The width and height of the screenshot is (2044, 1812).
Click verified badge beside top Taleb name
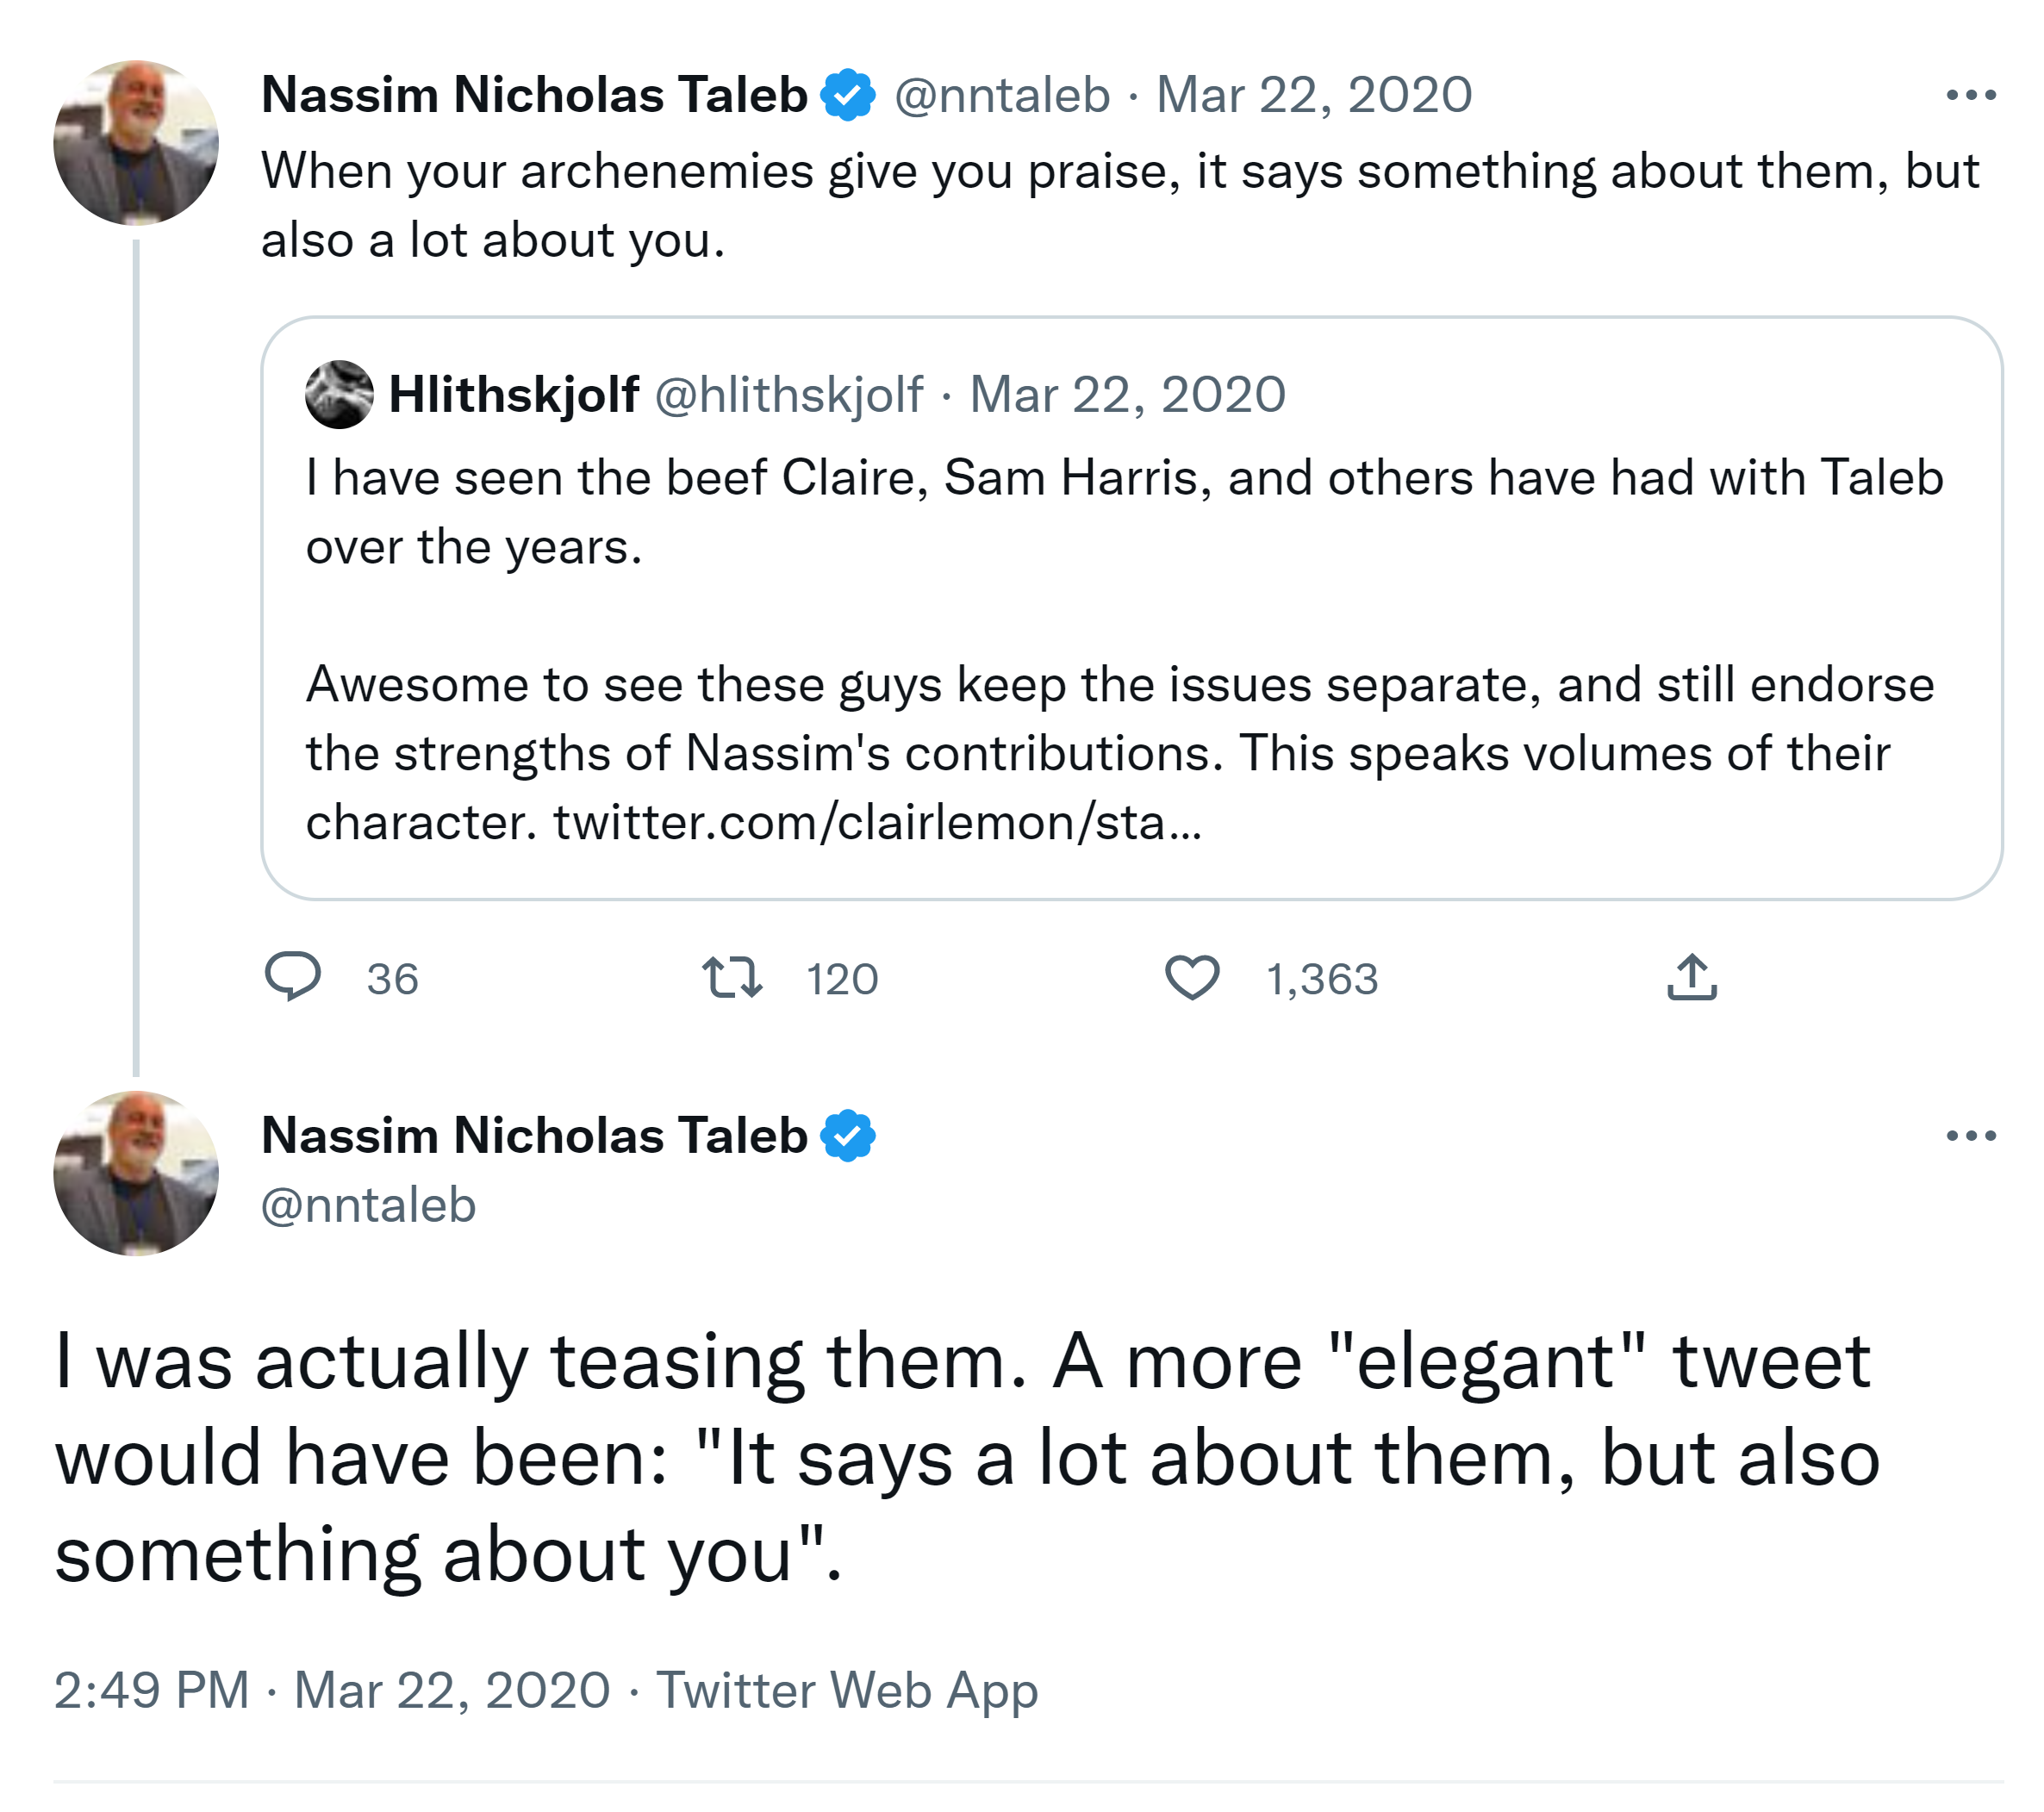click(848, 95)
